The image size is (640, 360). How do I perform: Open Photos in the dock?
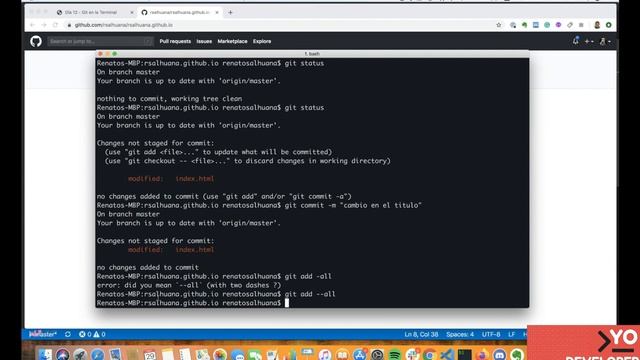pyautogui.click(x=220, y=354)
